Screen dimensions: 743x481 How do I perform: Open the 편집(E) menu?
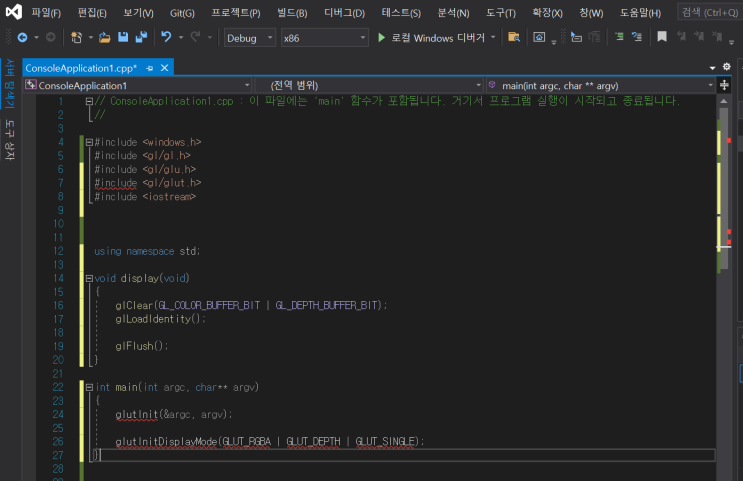92,13
